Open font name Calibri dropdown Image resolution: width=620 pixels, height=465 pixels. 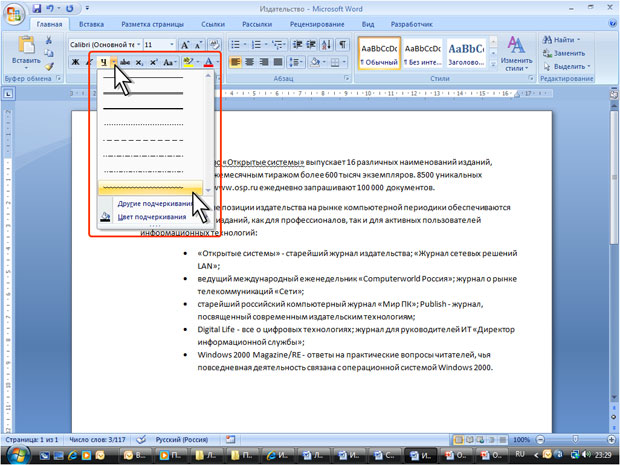pyautogui.click(x=138, y=45)
